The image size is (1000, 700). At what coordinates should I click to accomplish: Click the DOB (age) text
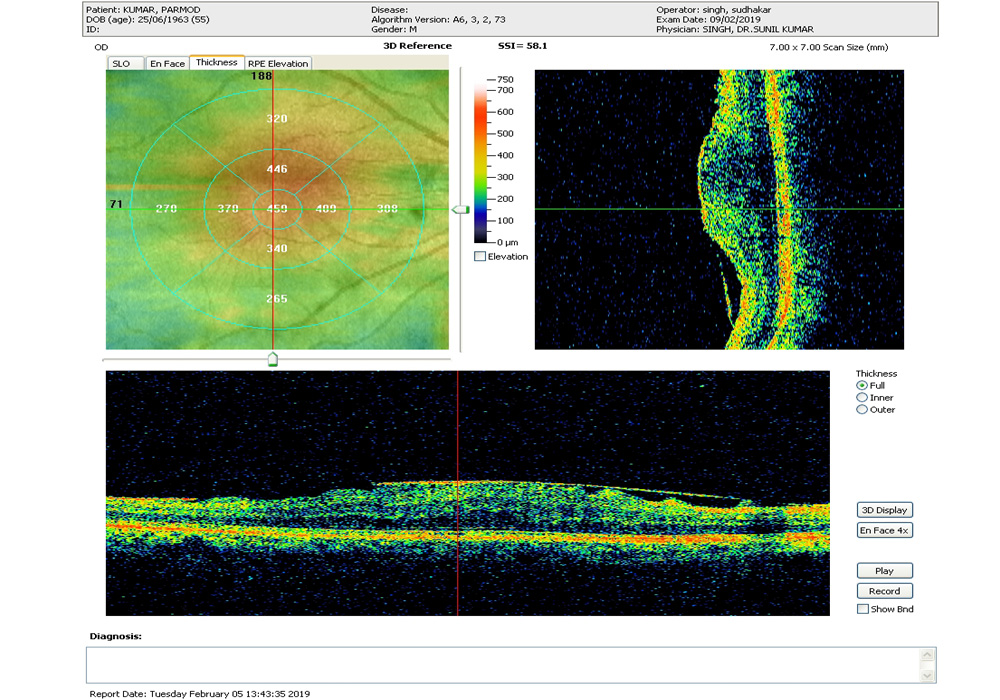coord(147,20)
